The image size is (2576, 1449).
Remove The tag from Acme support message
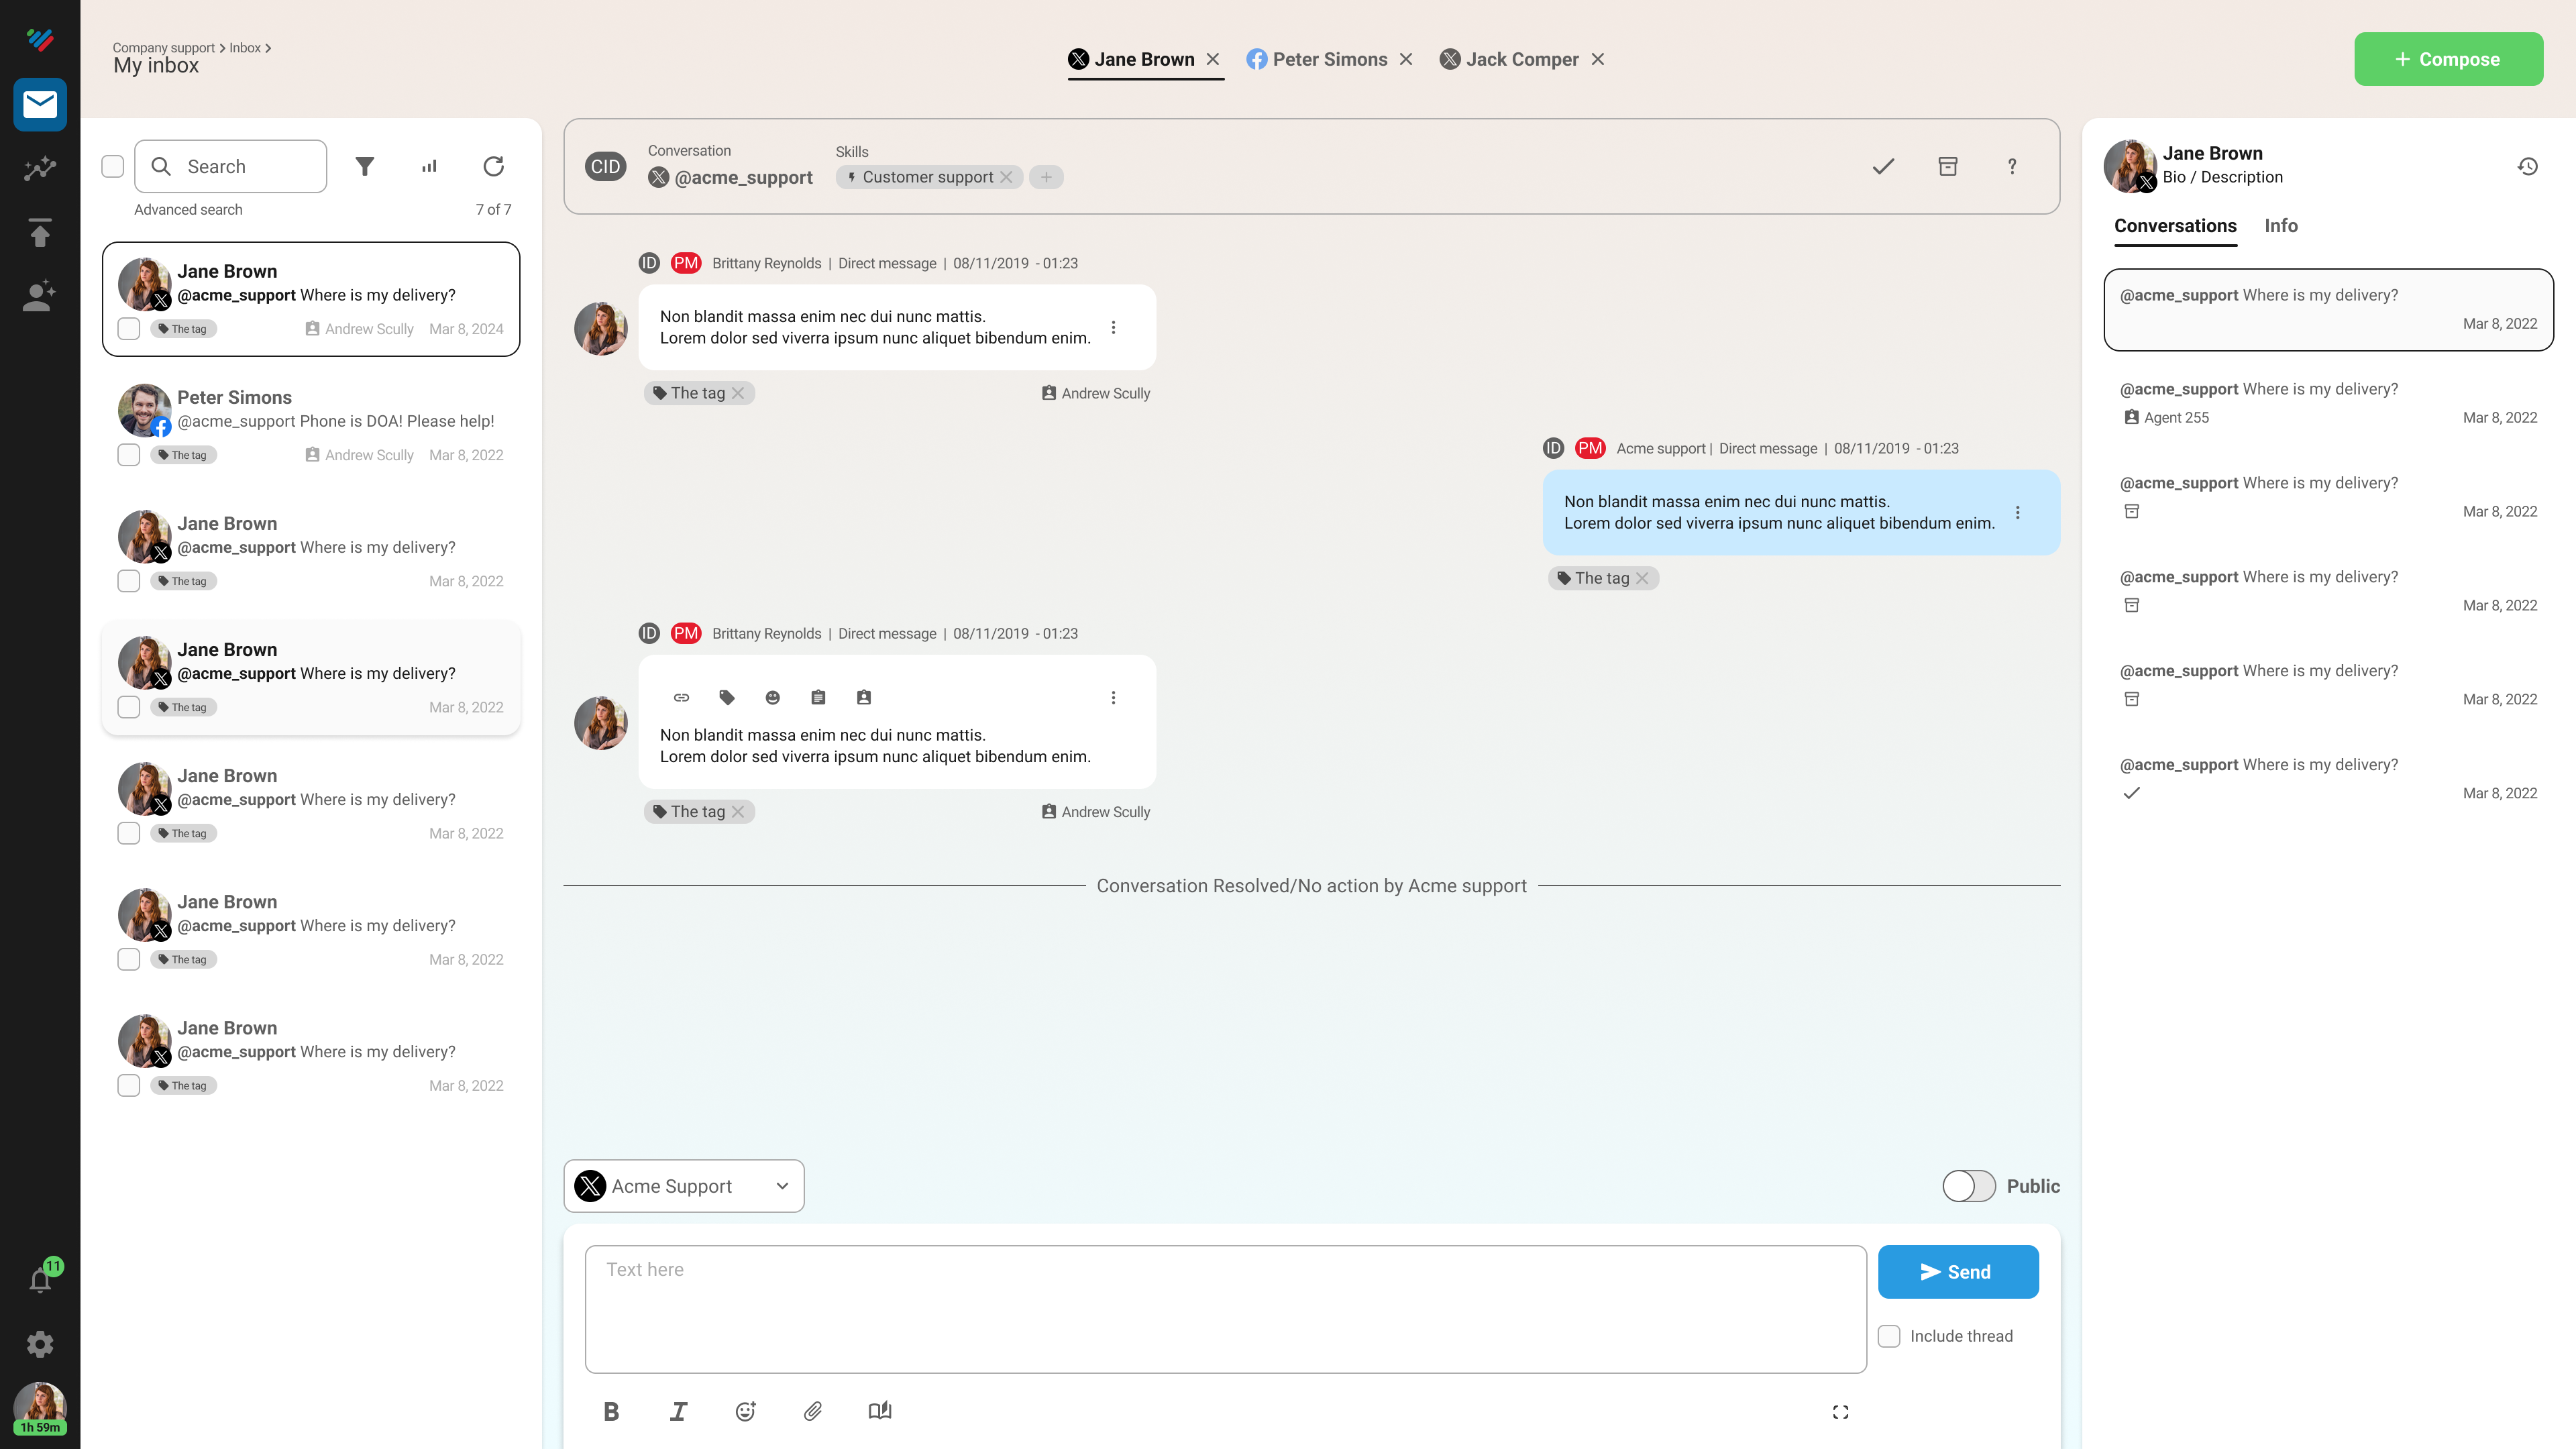[x=1642, y=578]
